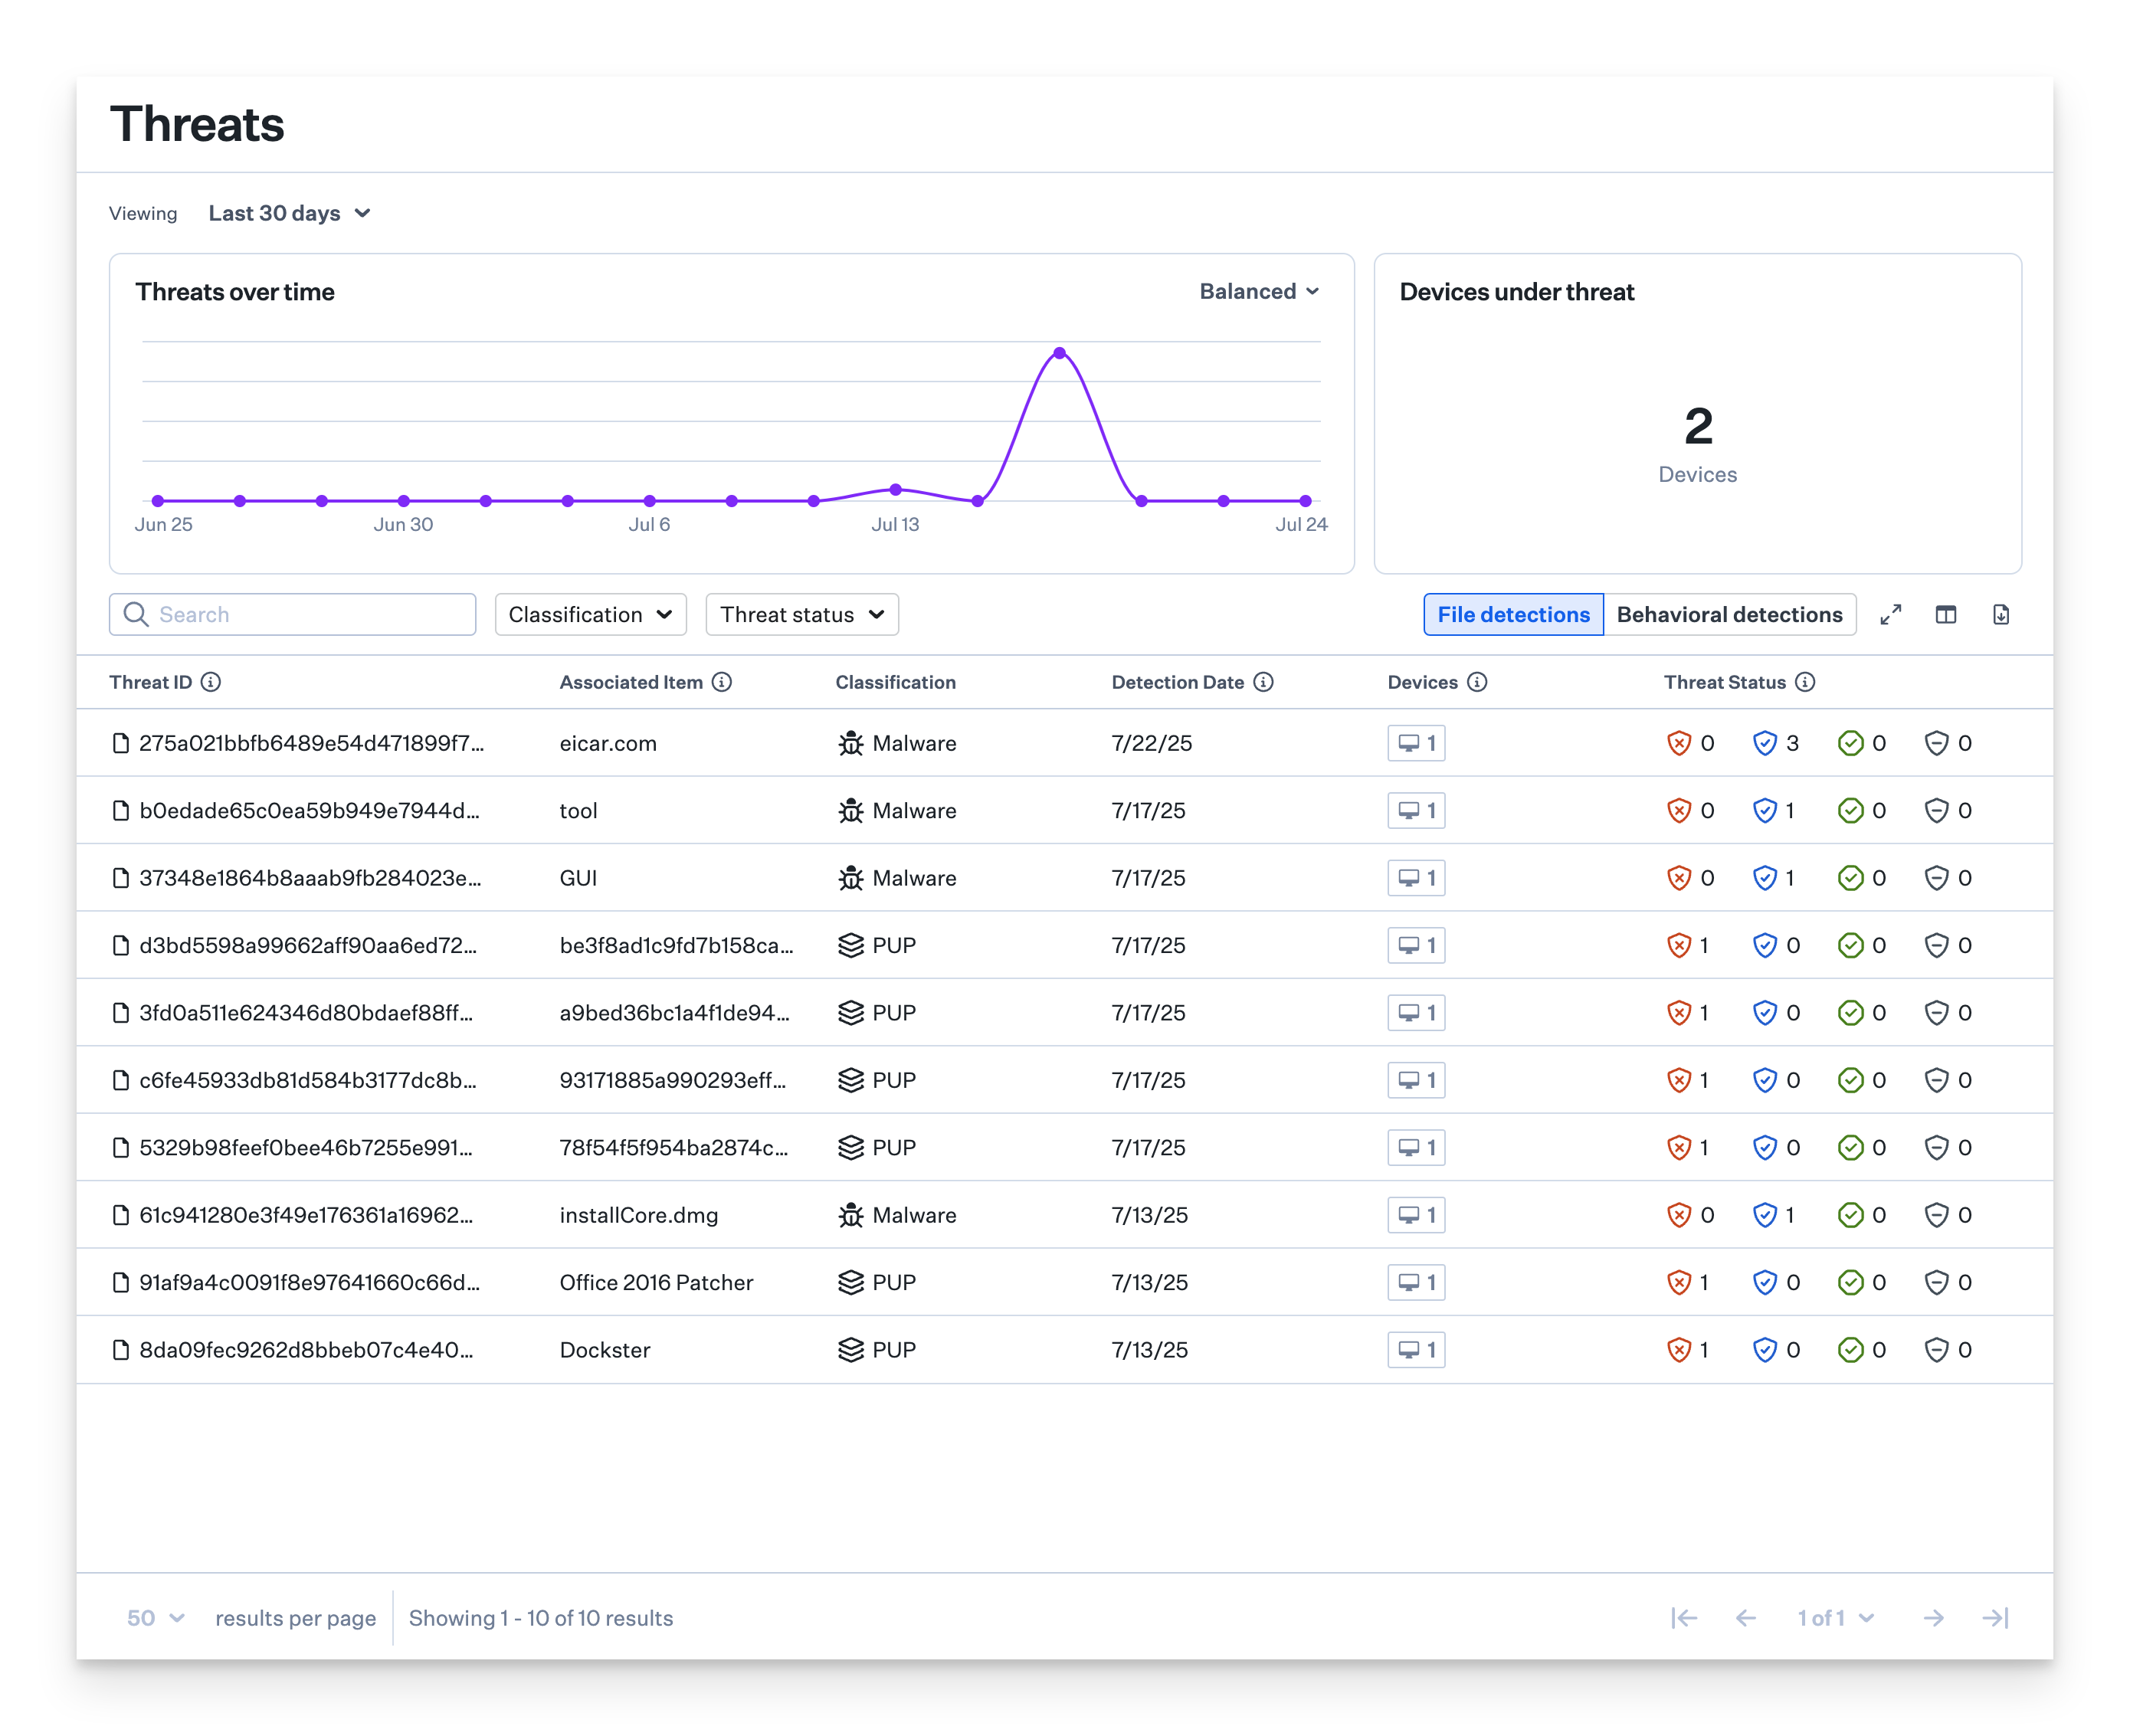Image resolution: width=2130 pixels, height=1736 pixels.
Task: Open the Classification filter dropdown
Action: [590, 615]
